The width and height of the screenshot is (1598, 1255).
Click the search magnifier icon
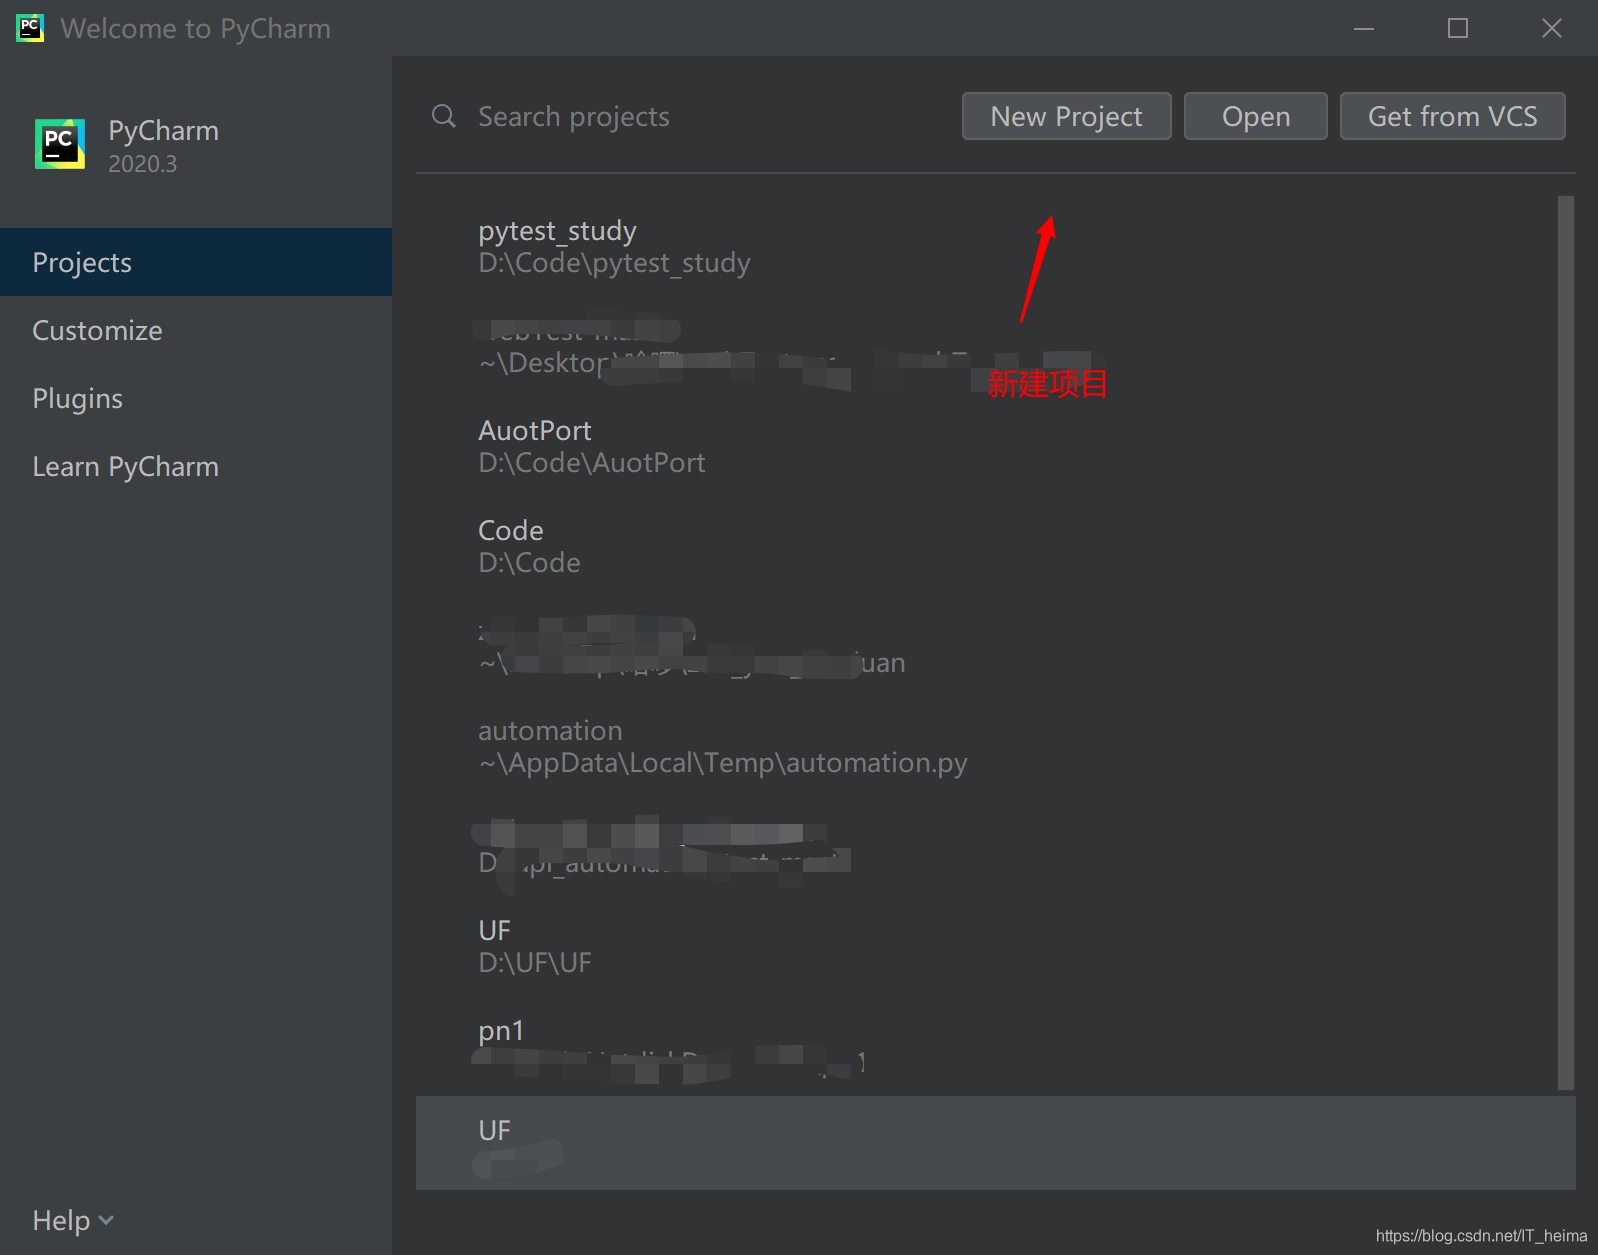click(443, 116)
